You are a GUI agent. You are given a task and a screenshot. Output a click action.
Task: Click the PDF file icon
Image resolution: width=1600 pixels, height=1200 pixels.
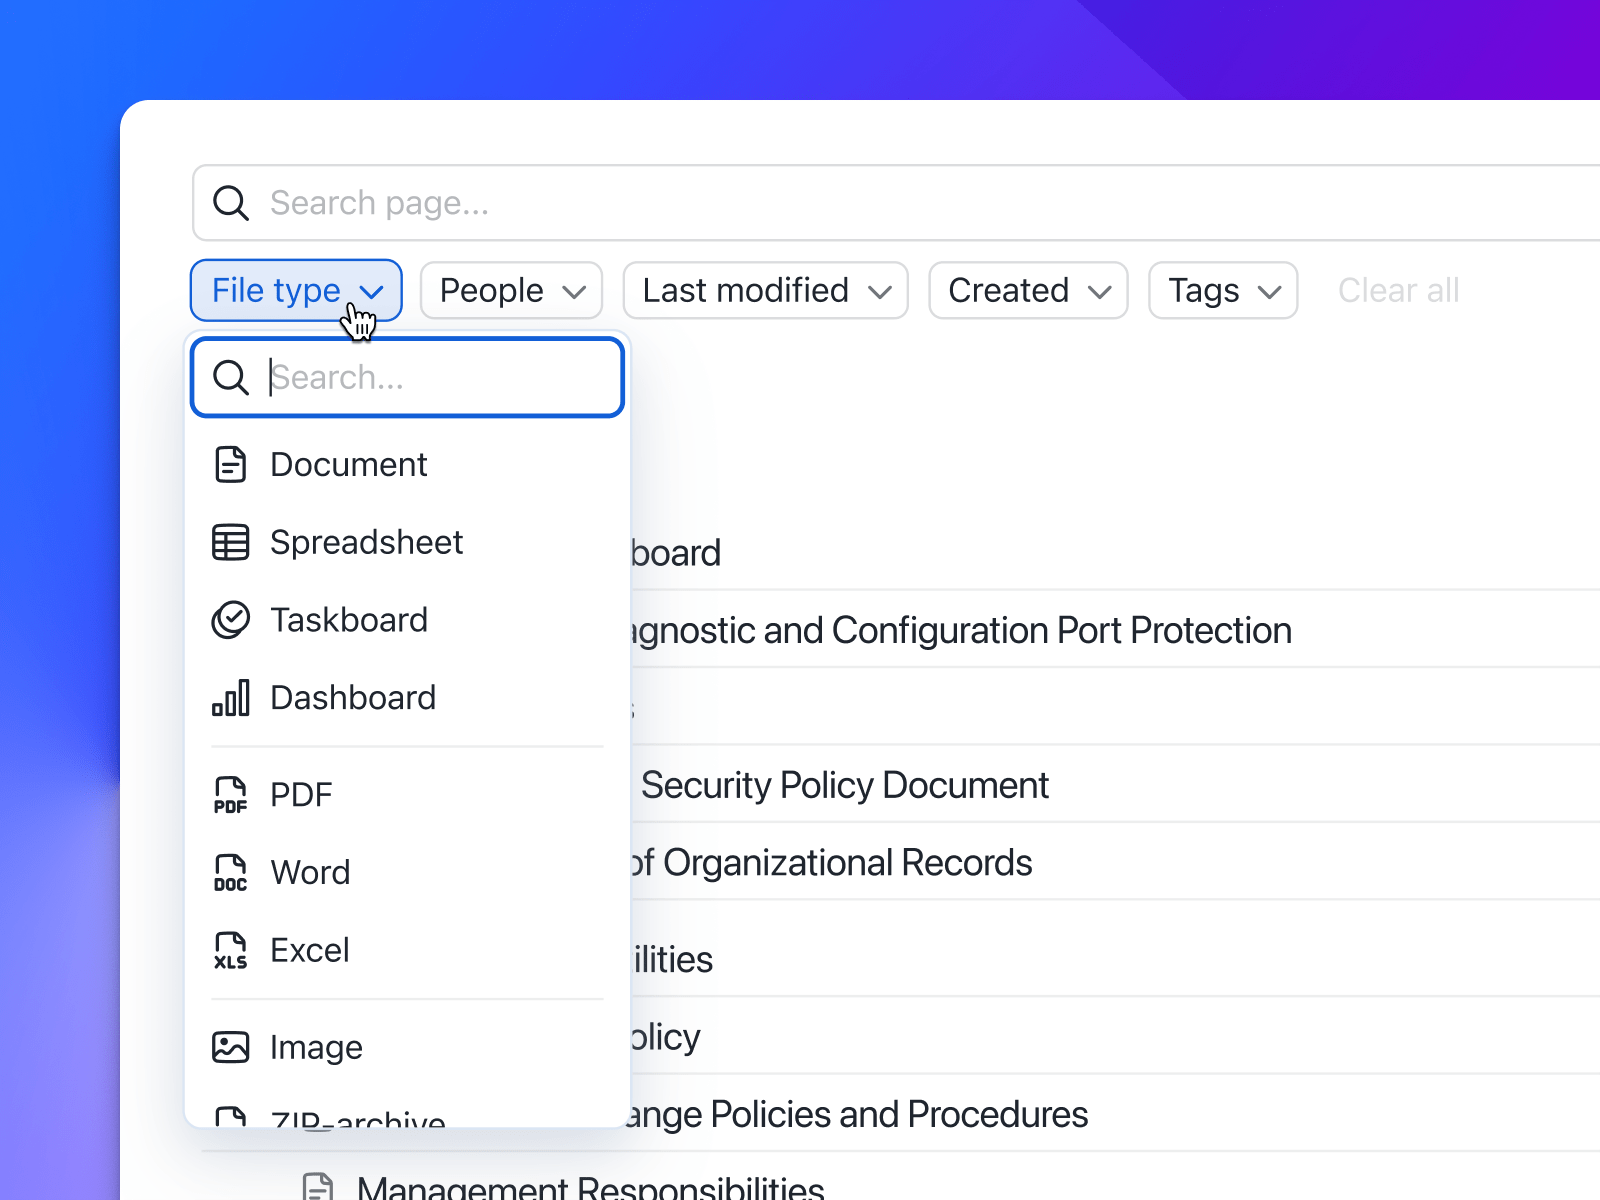pyautogui.click(x=231, y=795)
